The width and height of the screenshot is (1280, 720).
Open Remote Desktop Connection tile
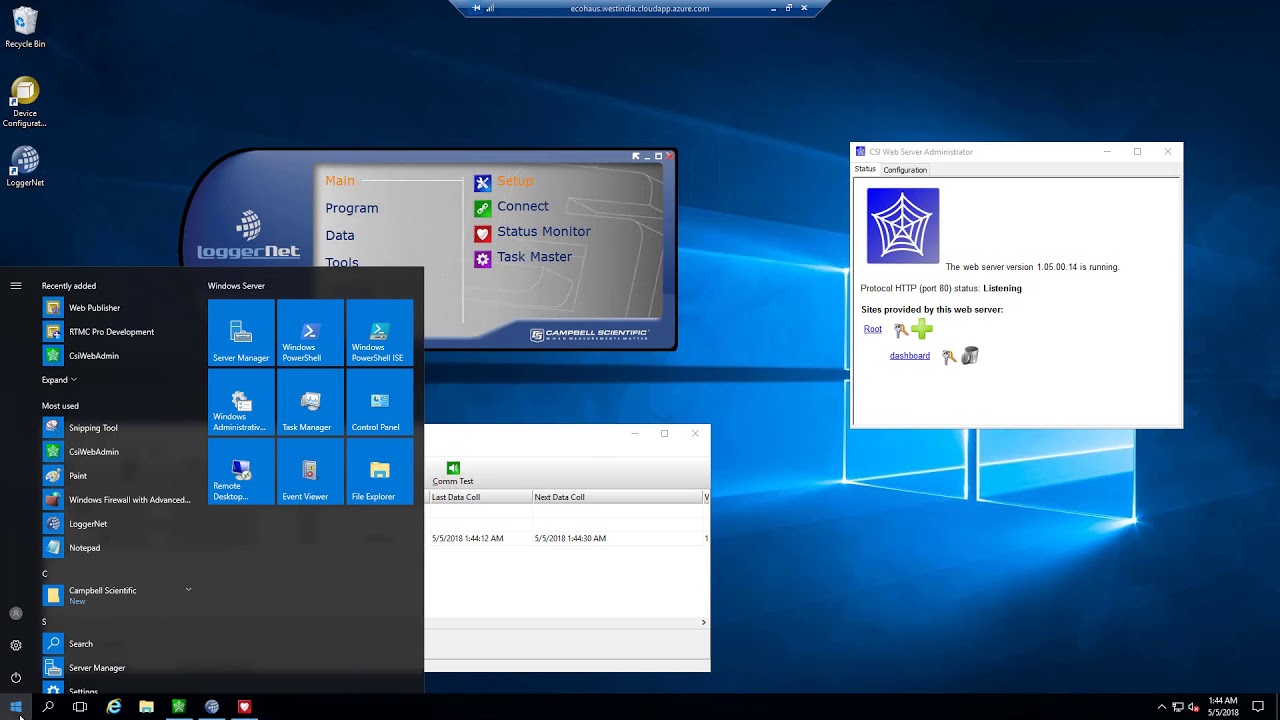(241, 471)
